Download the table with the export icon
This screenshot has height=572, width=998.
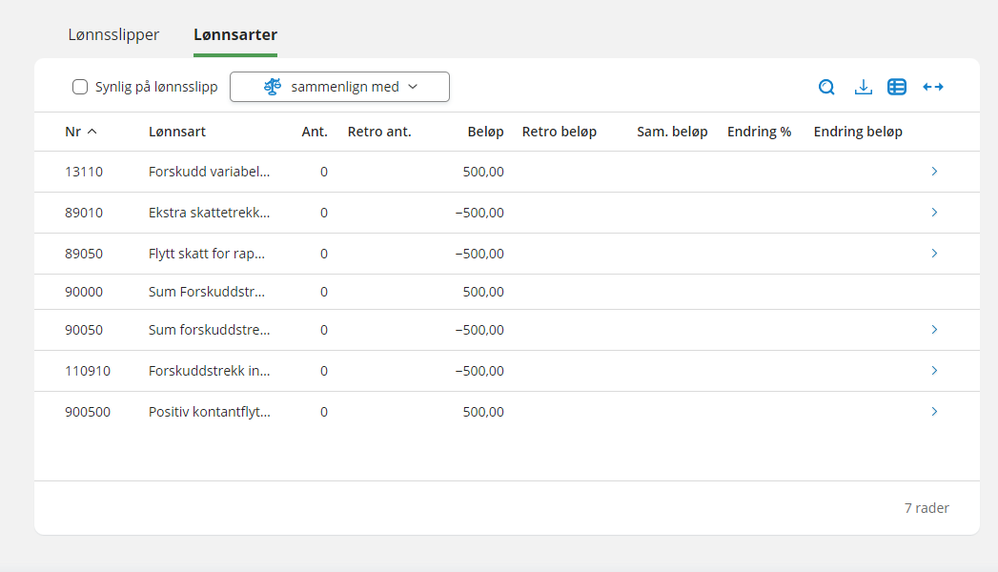point(862,87)
